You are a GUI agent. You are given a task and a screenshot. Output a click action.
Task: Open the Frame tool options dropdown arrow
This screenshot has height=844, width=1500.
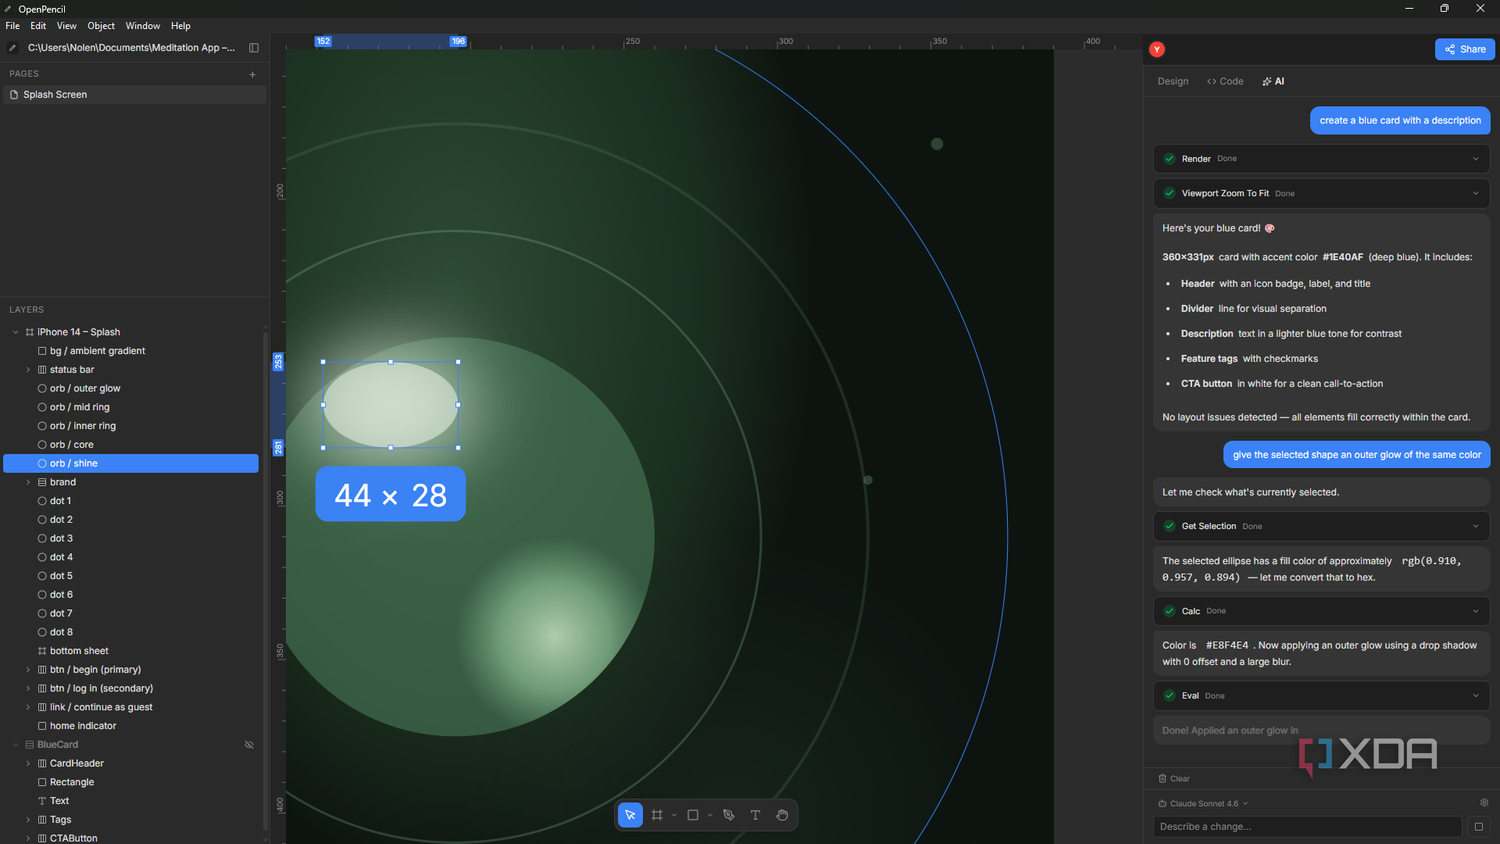[674, 815]
